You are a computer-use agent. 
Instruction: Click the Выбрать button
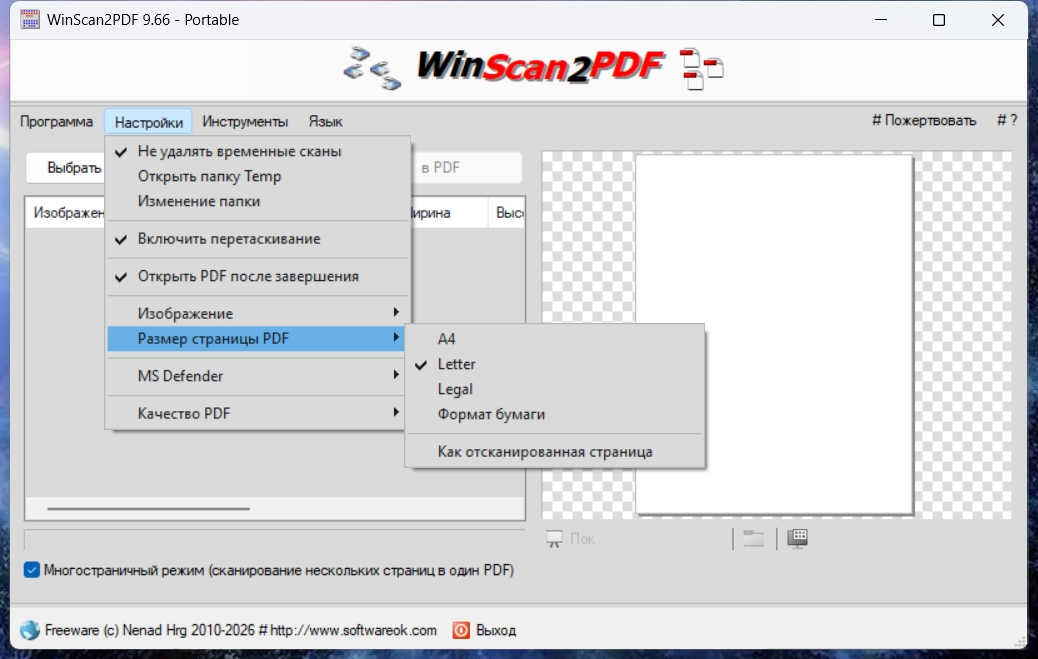(x=66, y=168)
